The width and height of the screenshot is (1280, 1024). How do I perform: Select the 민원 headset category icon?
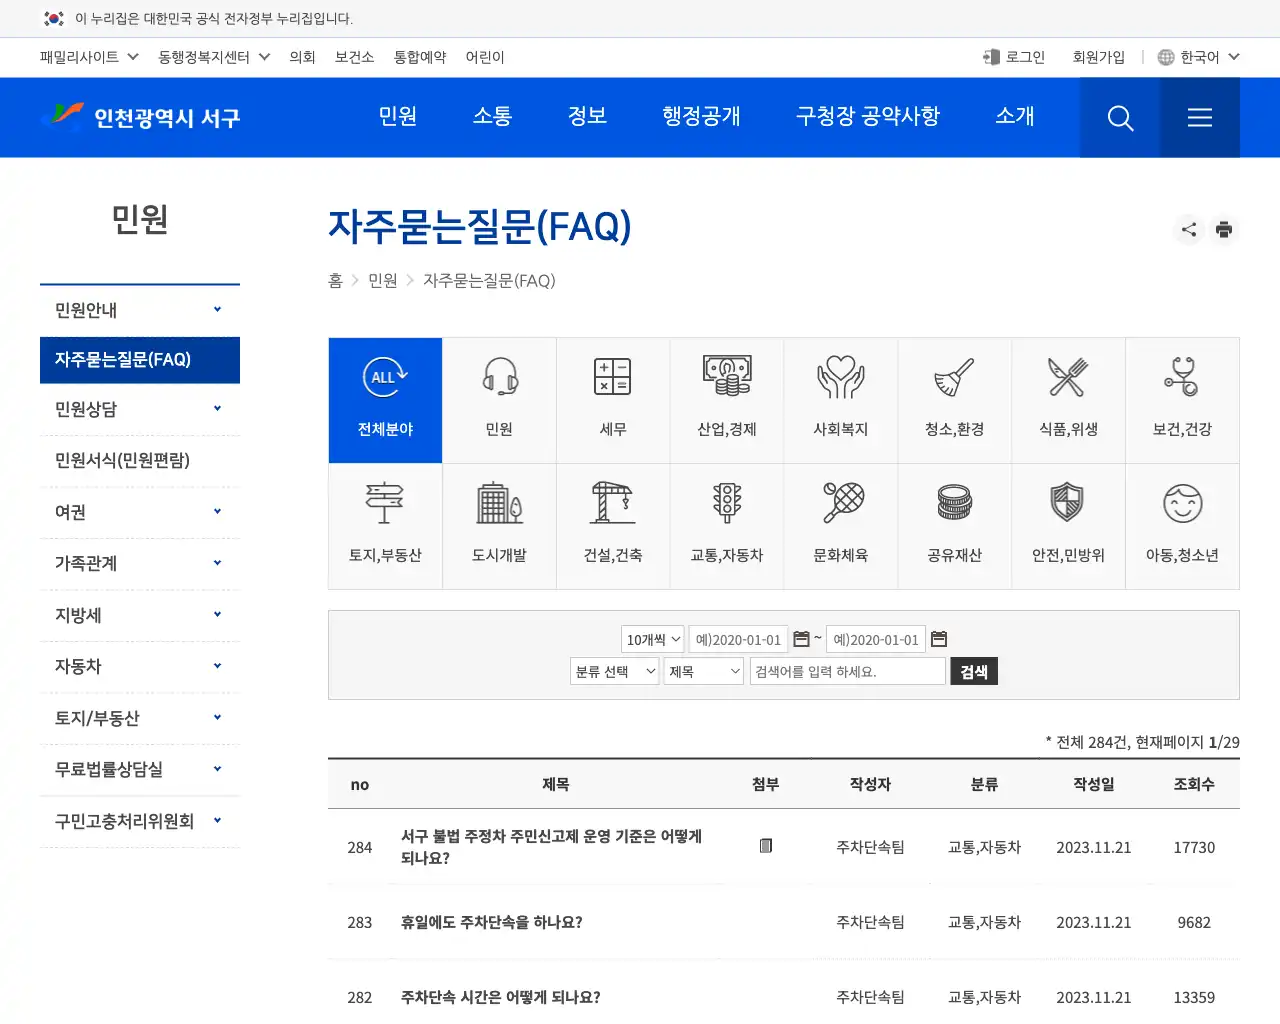point(499,400)
